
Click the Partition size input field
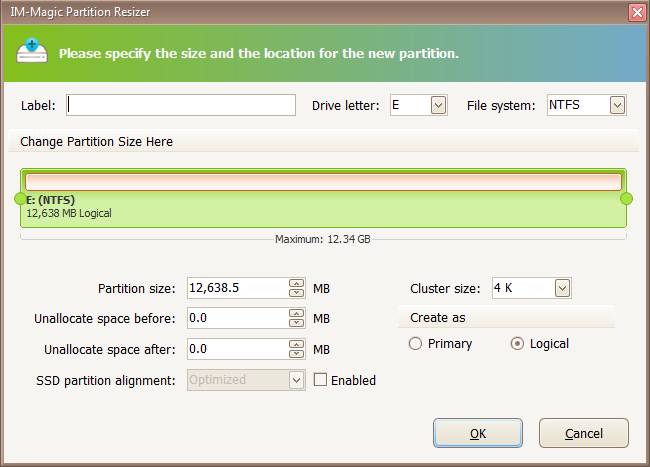click(238, 288)
